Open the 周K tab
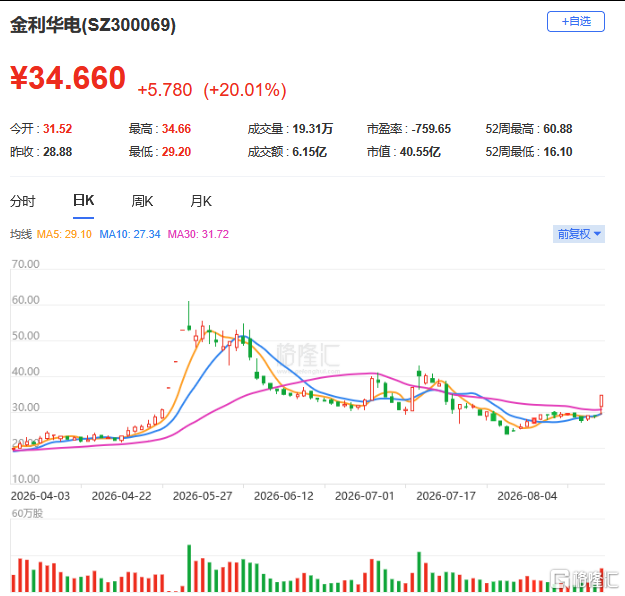The height and width of the screenshot is (596, 625). coord(142,201)
